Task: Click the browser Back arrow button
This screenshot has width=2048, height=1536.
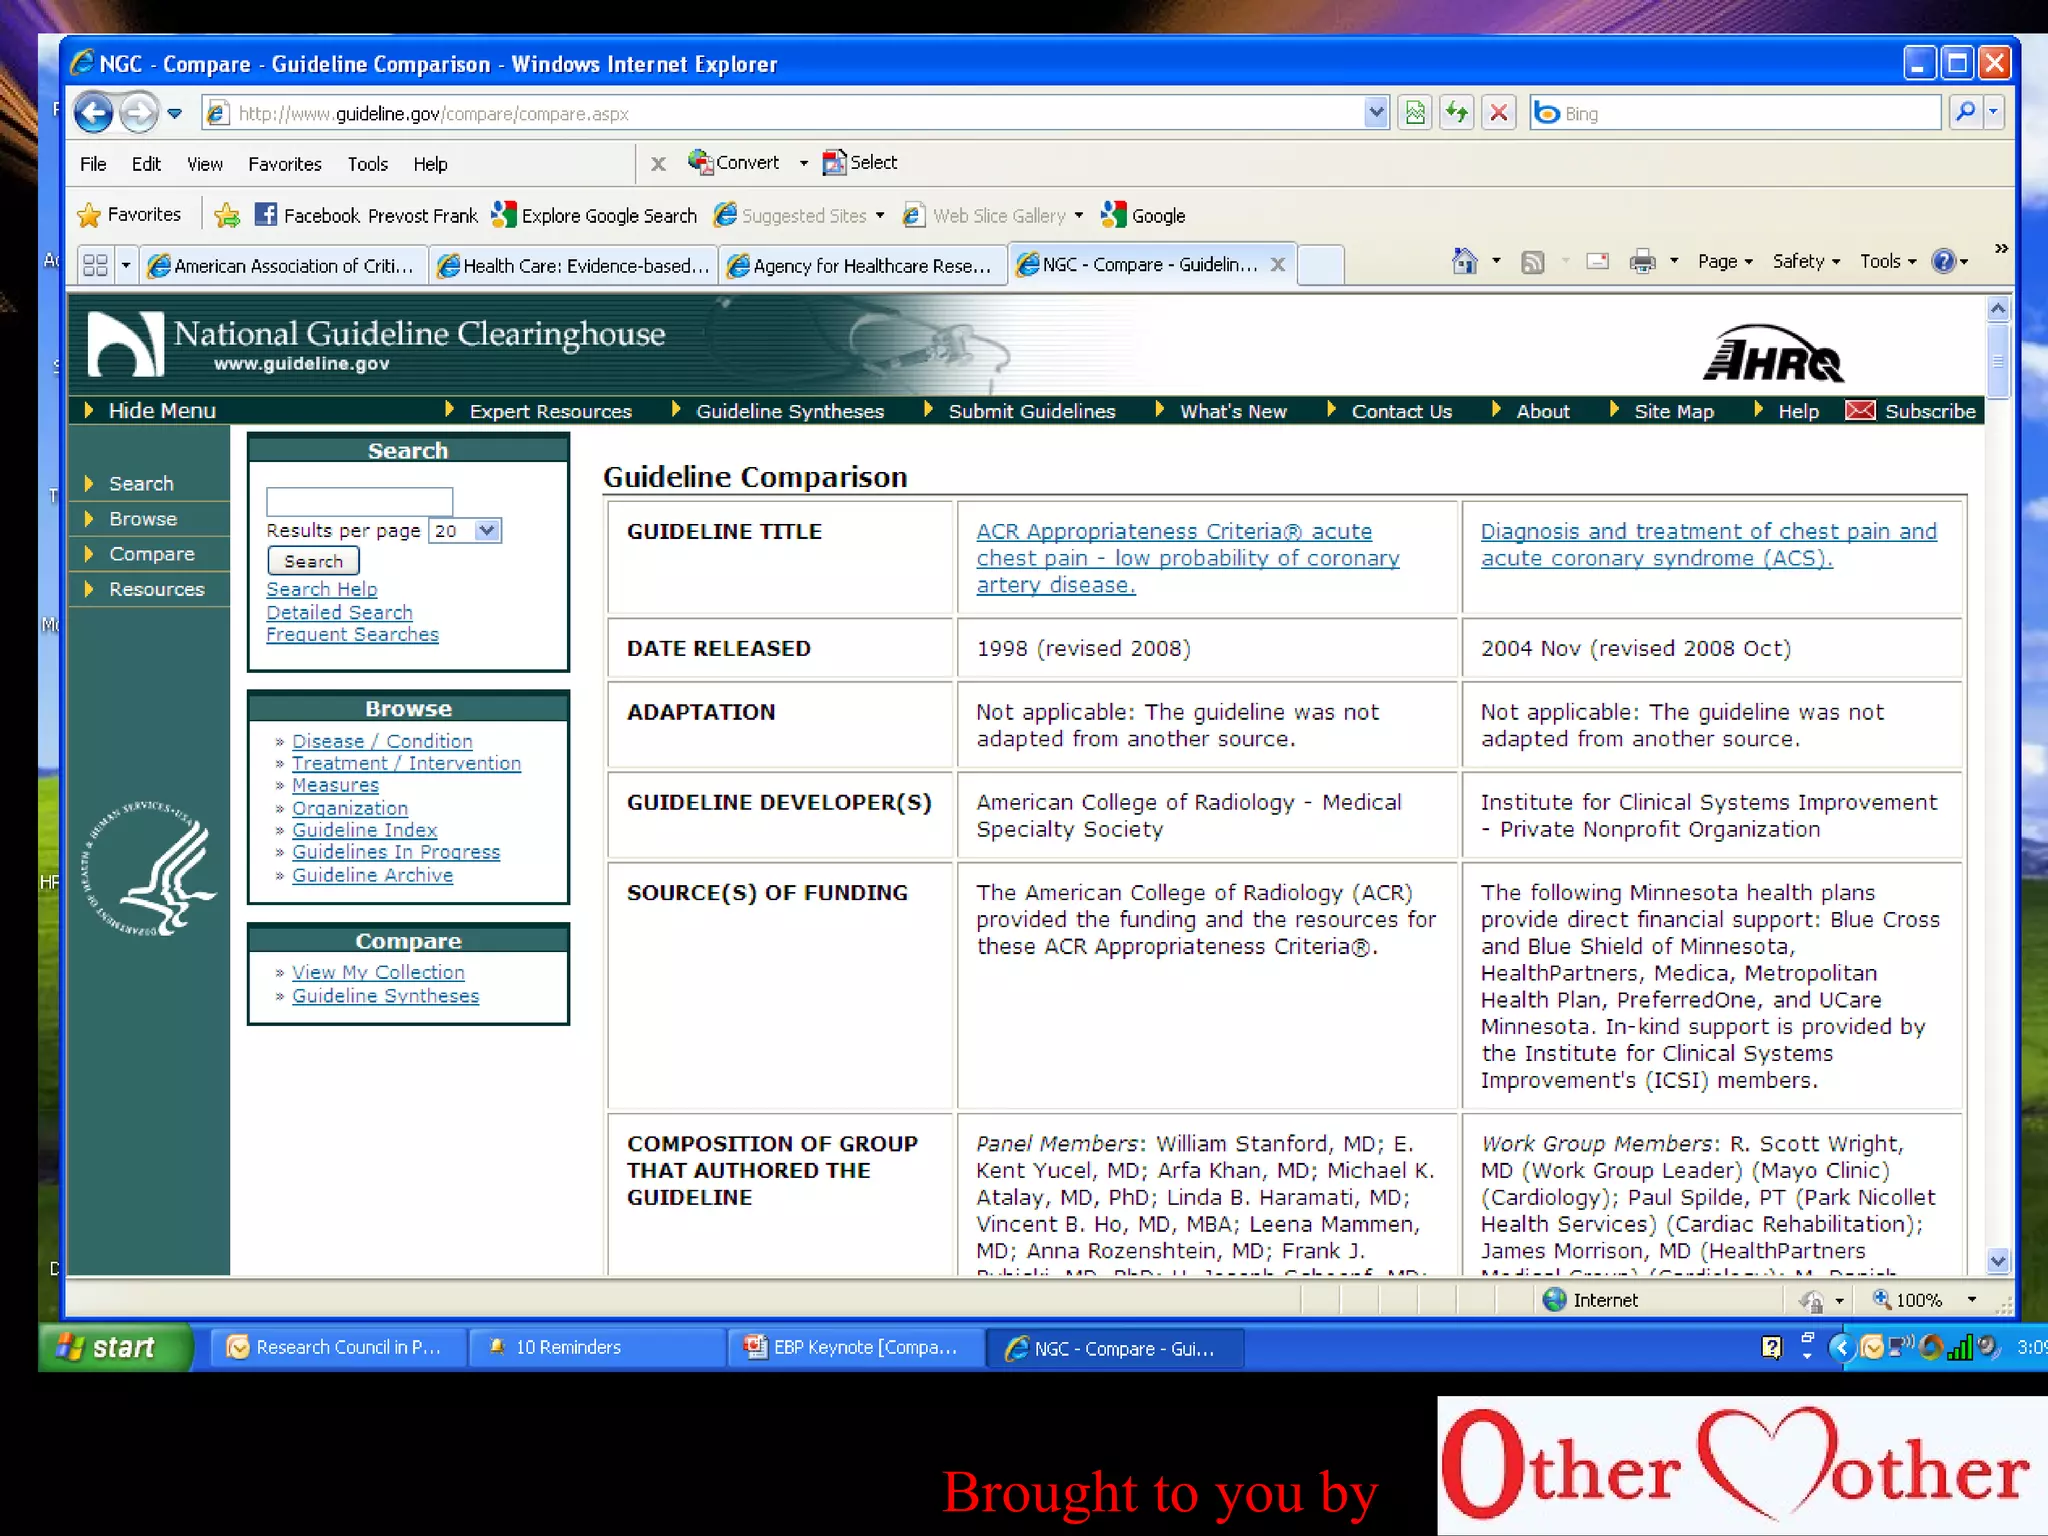Action: click(x=94, y=113)
